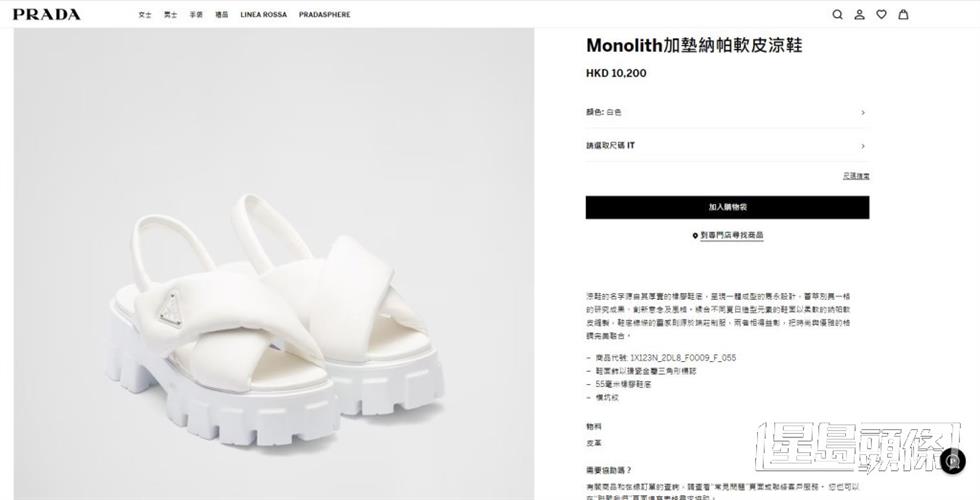
Task: Open the 尺碼指南 size guide link
Action: pos(856,176)
